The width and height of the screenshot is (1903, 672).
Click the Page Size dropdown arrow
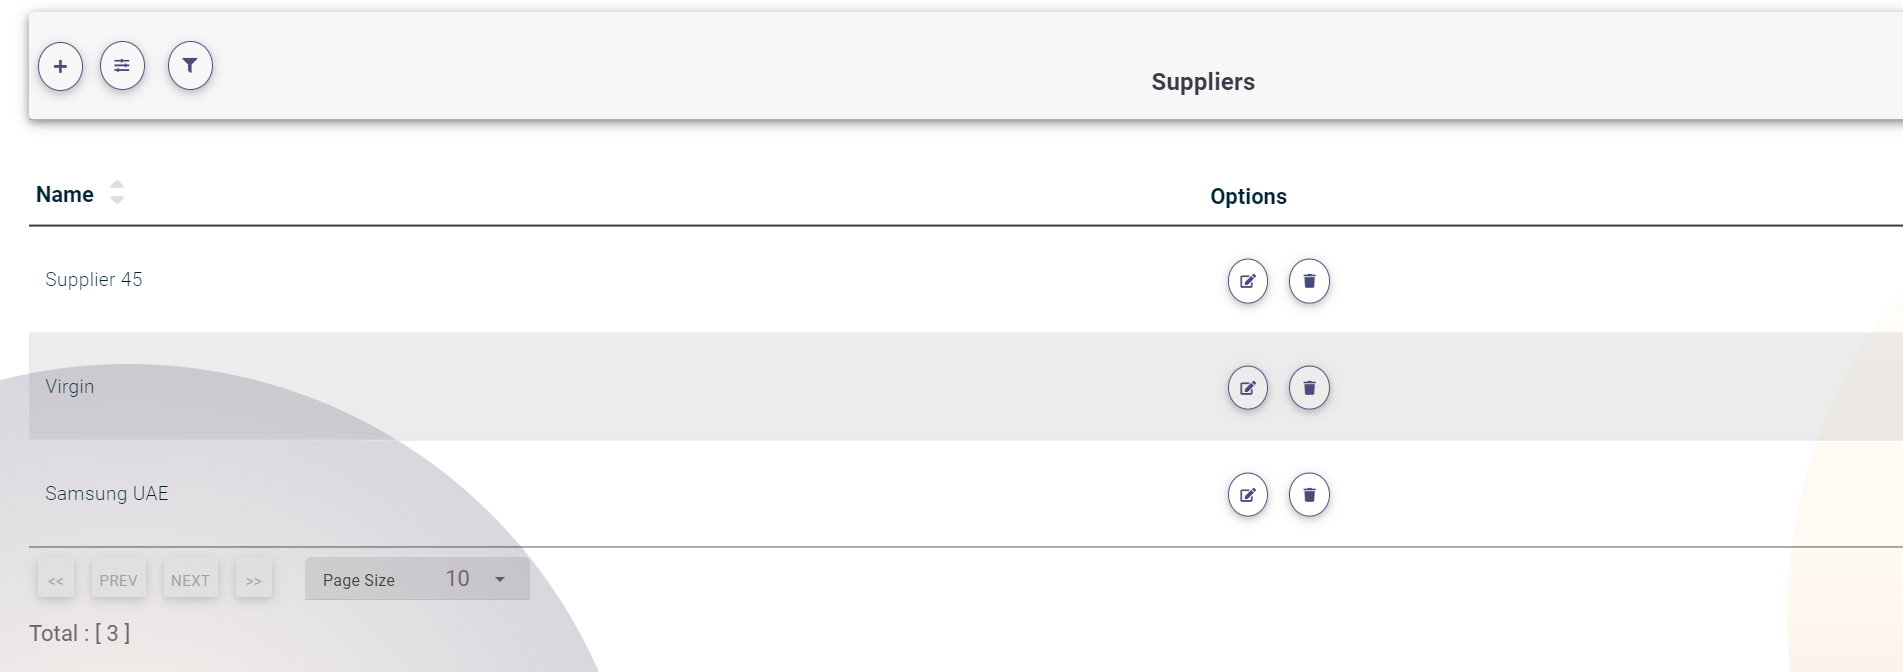500,579
